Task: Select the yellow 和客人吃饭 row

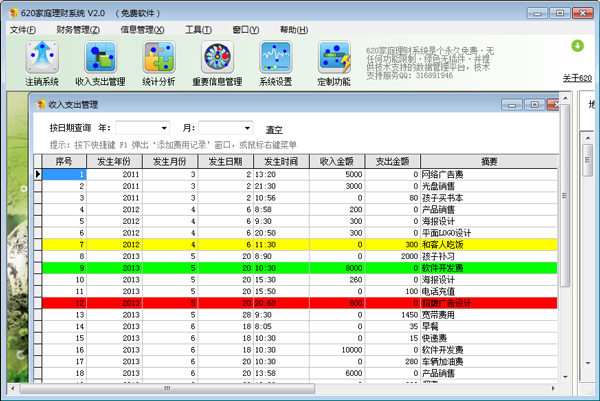Action: pos(300,245)
